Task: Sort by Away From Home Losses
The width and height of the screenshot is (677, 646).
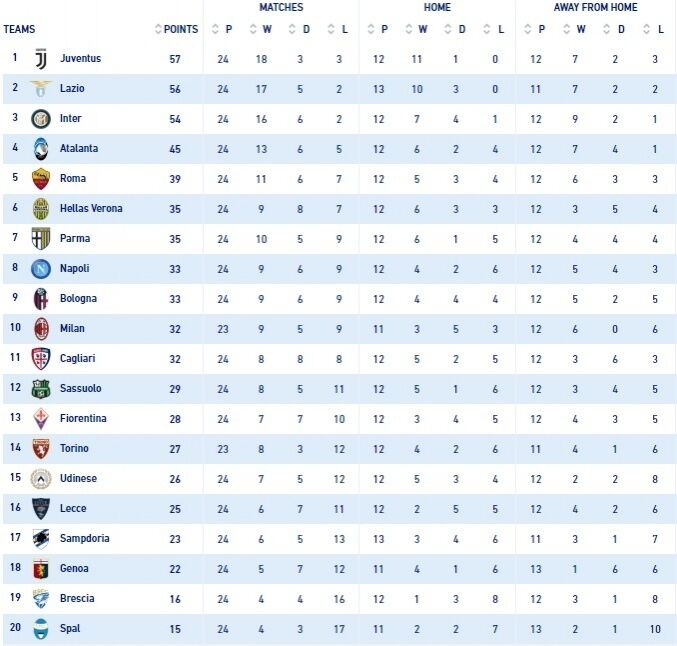Action: point(654,29)
